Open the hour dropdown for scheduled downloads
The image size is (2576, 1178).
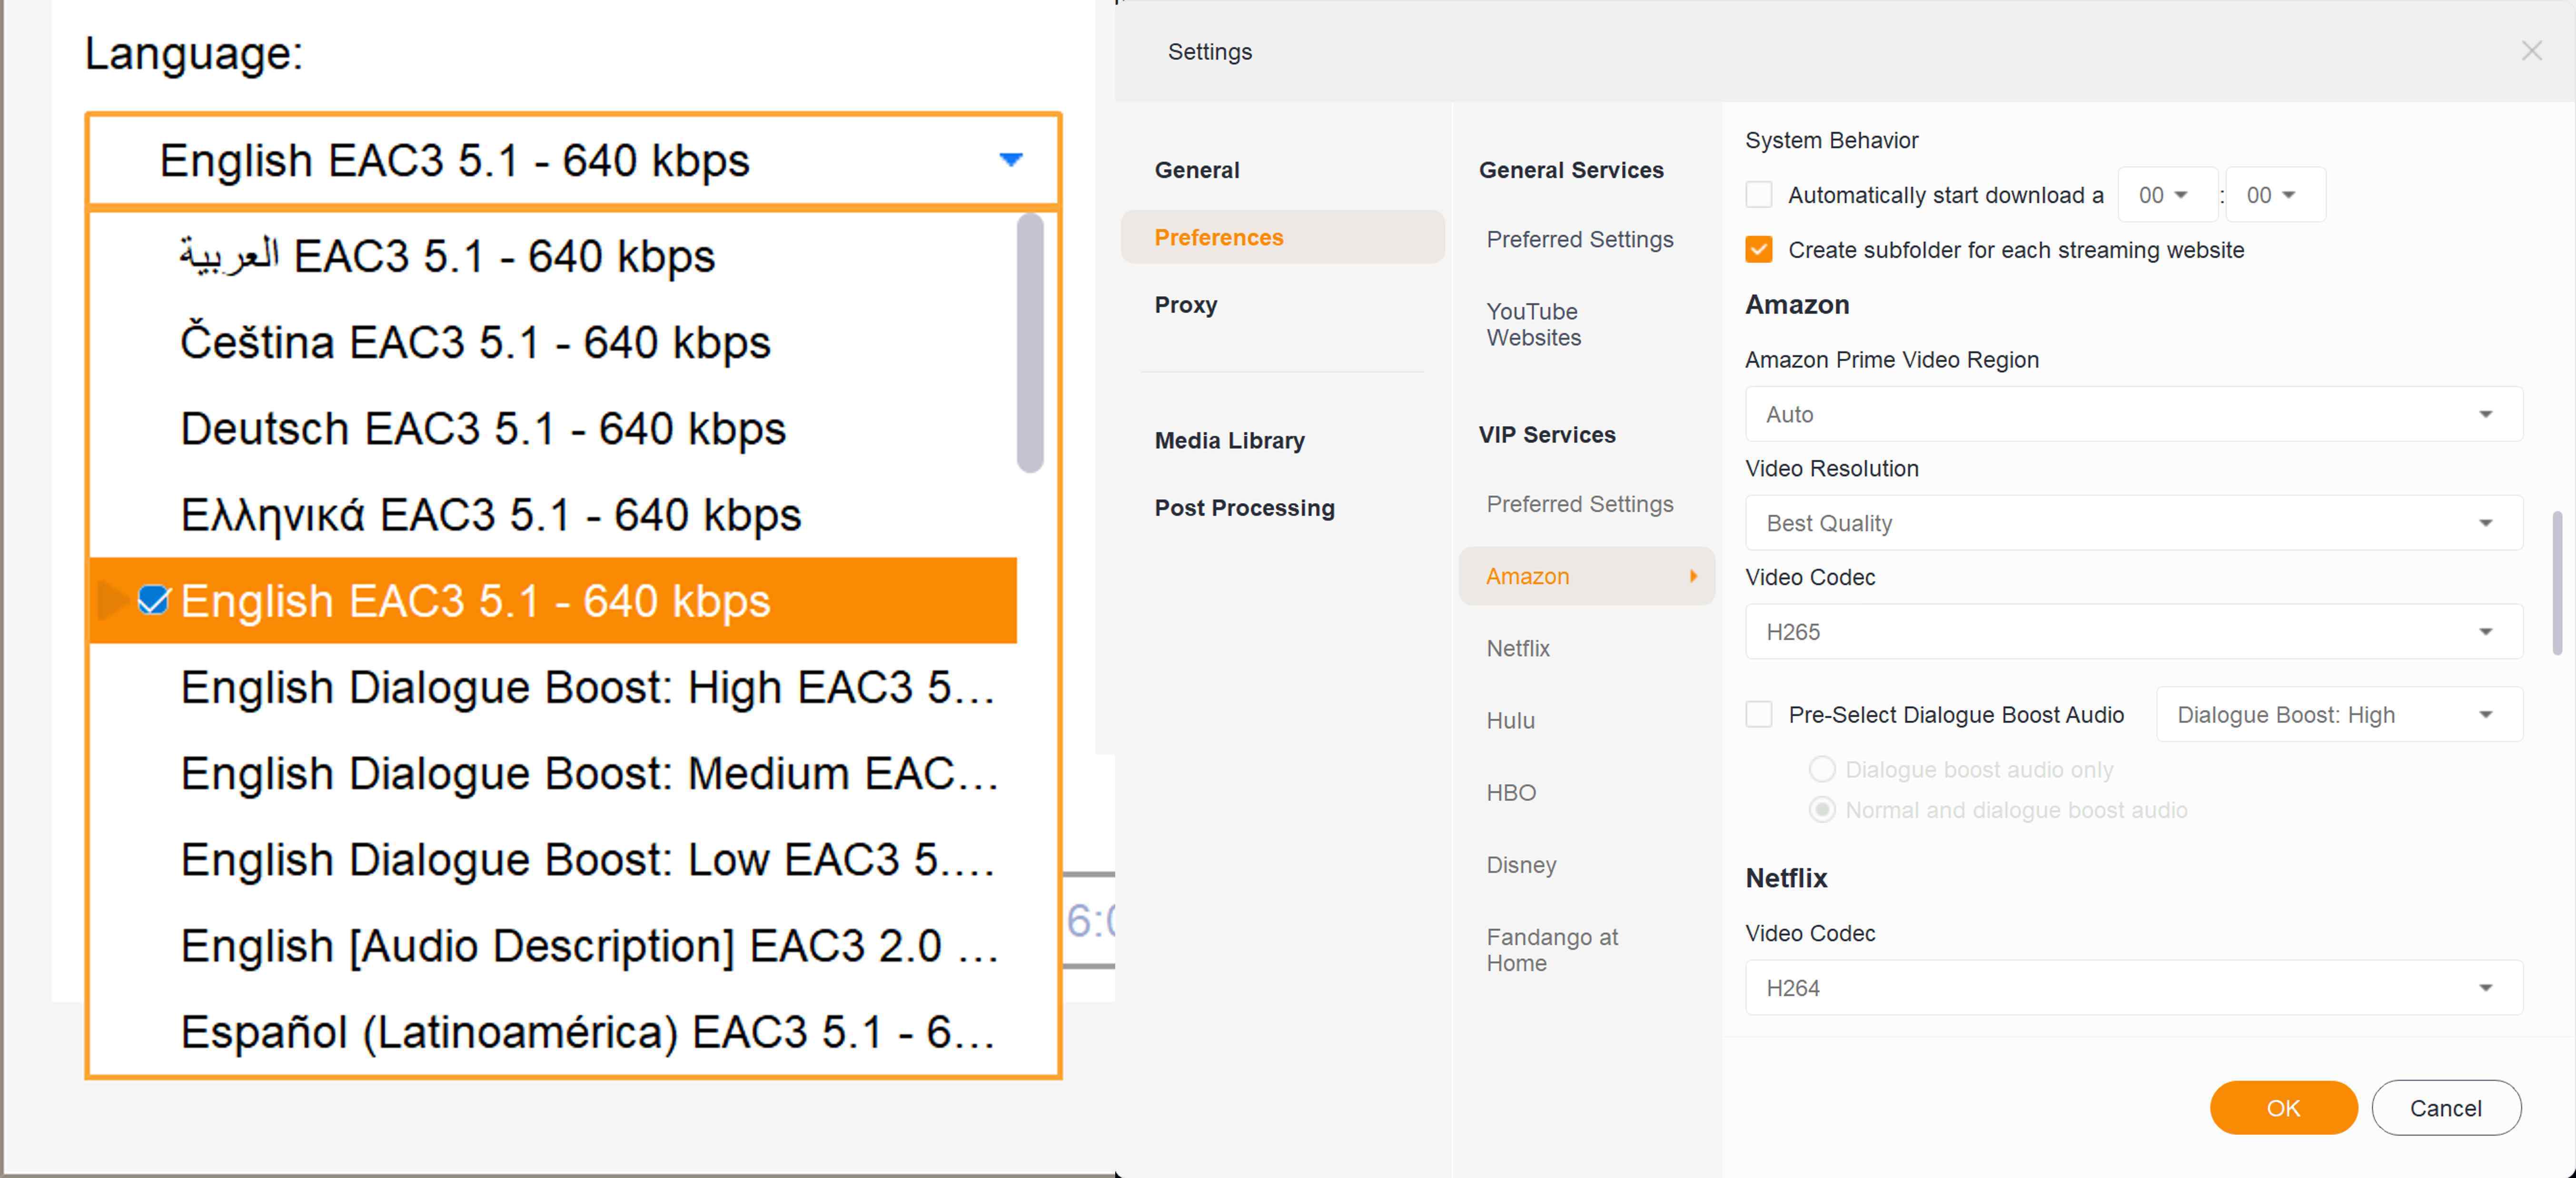click(2167, 194)
